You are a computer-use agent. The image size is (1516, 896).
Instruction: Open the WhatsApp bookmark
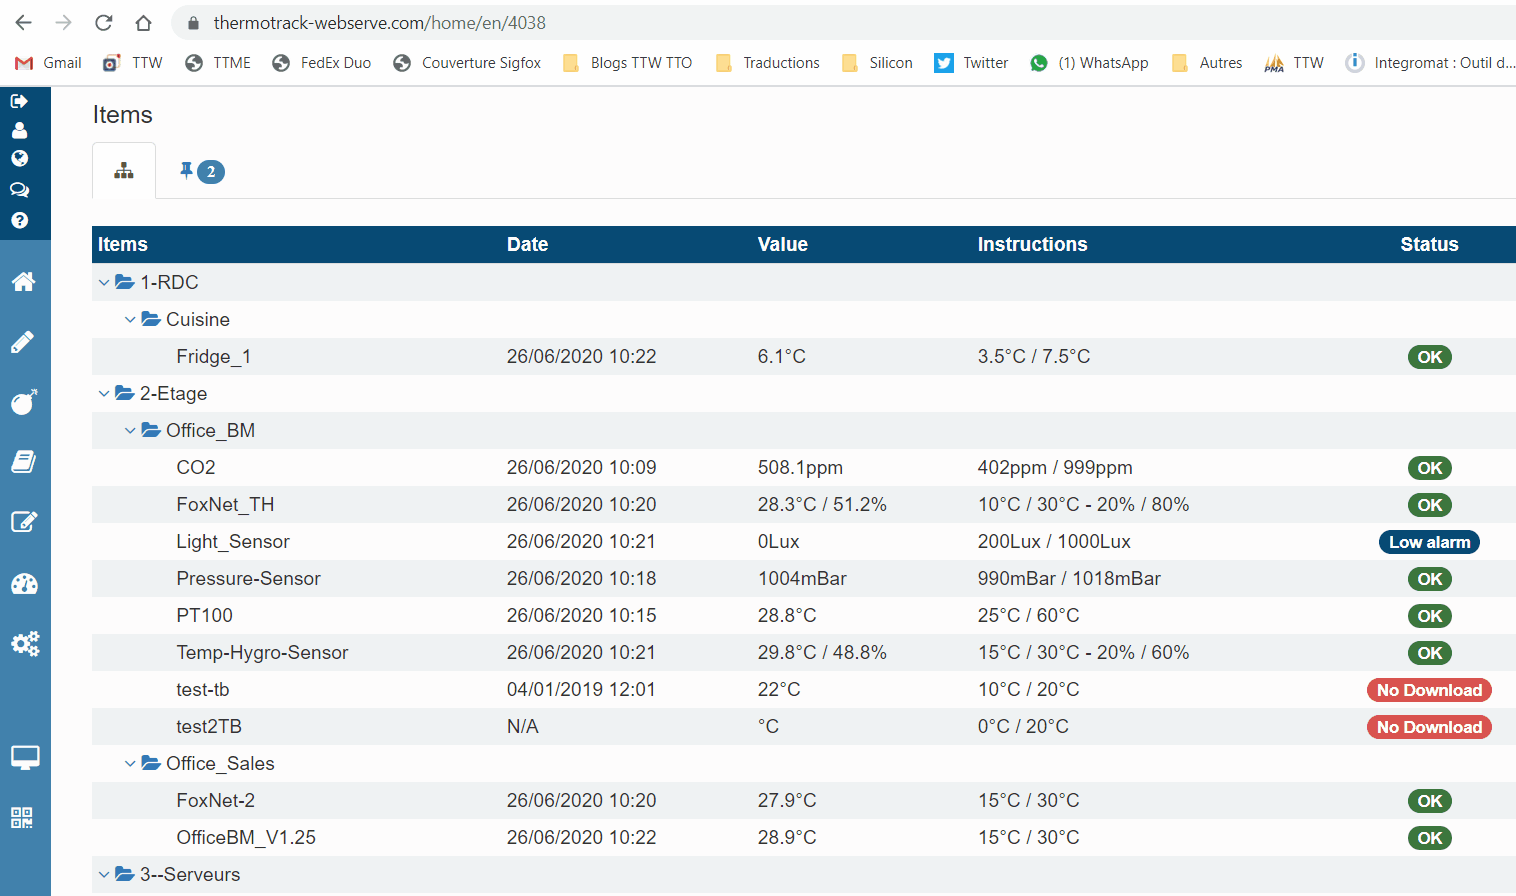(x=1089, y=63)
